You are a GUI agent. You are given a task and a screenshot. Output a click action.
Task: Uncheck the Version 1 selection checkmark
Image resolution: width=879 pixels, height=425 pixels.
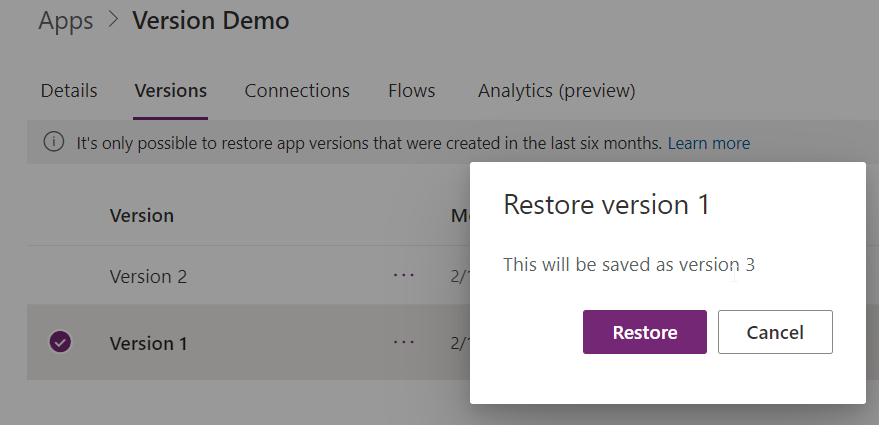(60, 342)
